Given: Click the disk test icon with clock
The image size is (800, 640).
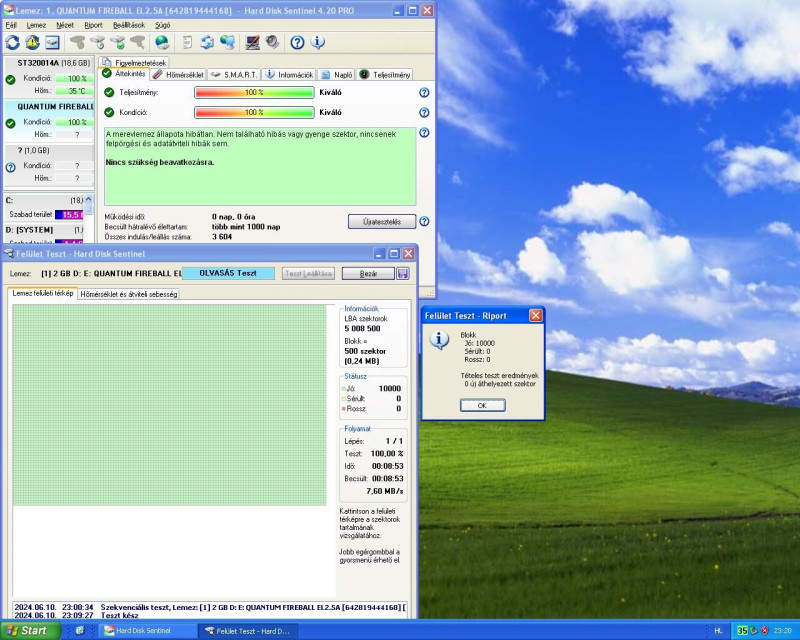Looking at the screenshot, I should pyautogui.click(x=97, y=42).
